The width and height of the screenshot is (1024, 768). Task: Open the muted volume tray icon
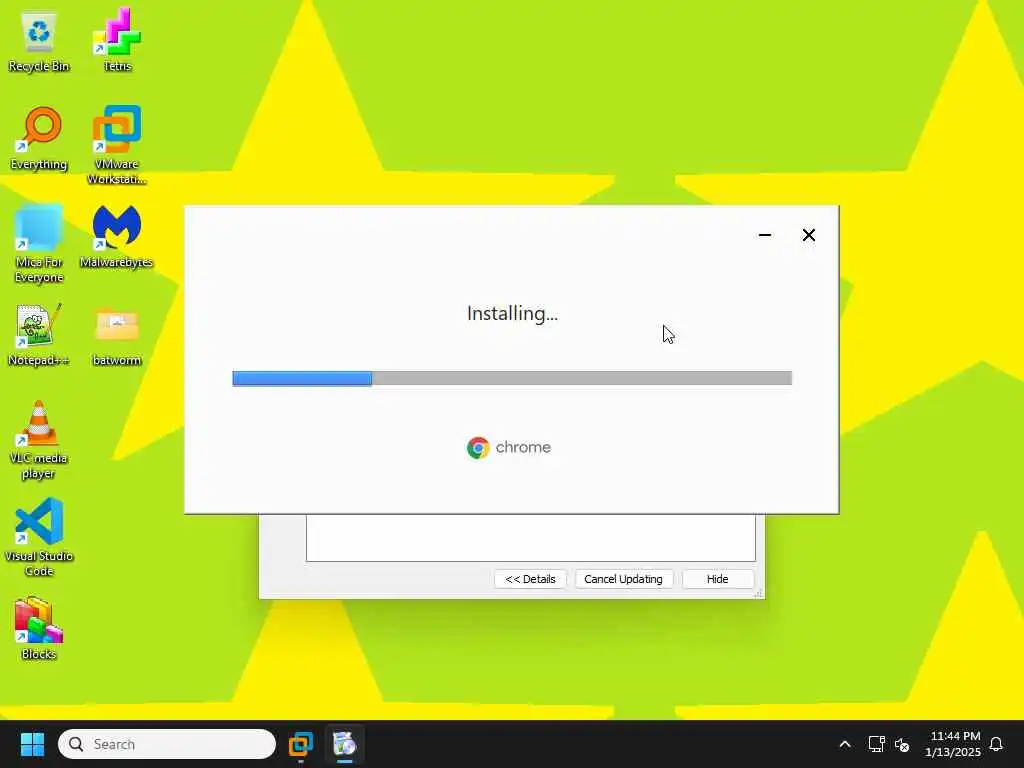point(902,744)
